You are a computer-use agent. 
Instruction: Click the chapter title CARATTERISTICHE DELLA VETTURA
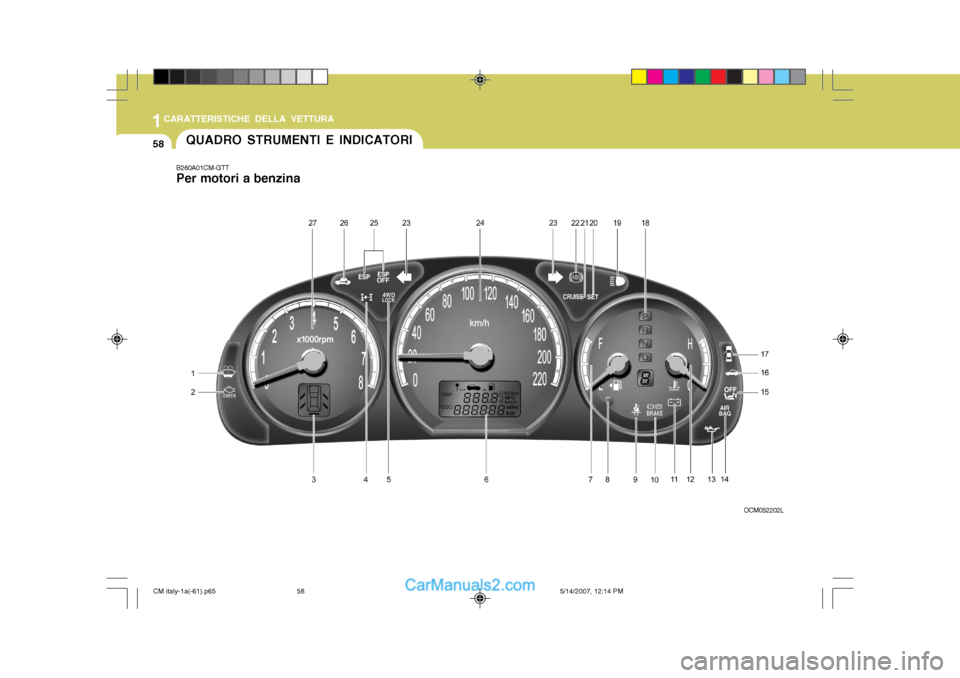pos(249,119)
